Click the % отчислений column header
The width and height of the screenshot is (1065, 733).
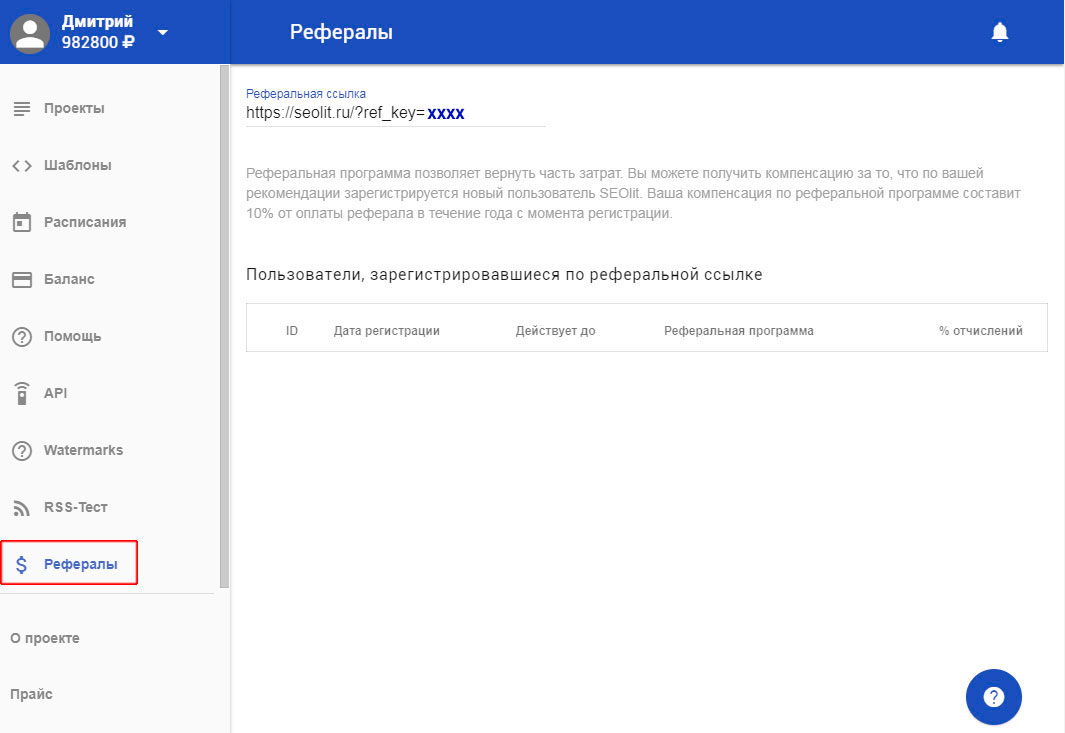pos(980,331)
